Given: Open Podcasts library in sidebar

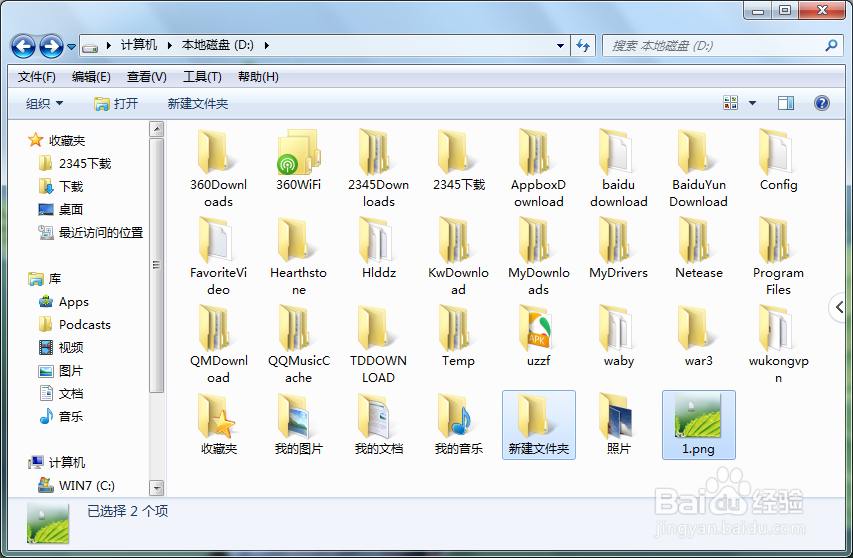Looking at the screenshot, I should click(x=75, y=325).
